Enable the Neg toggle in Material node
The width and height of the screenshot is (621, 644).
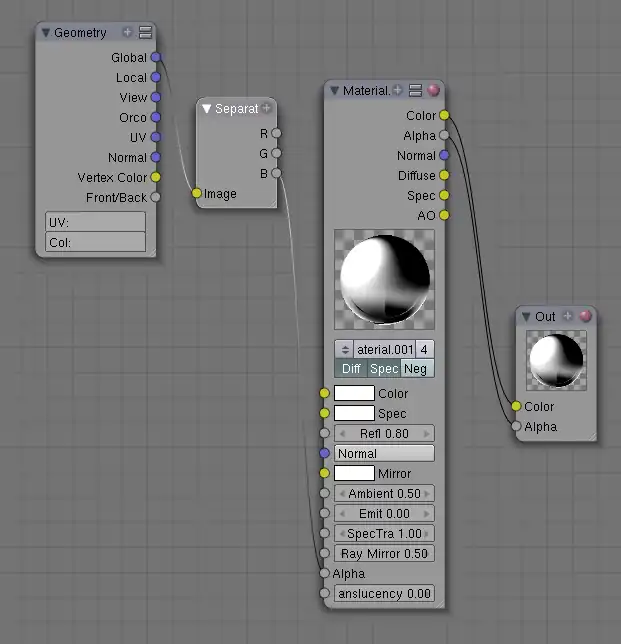[417, 369]
